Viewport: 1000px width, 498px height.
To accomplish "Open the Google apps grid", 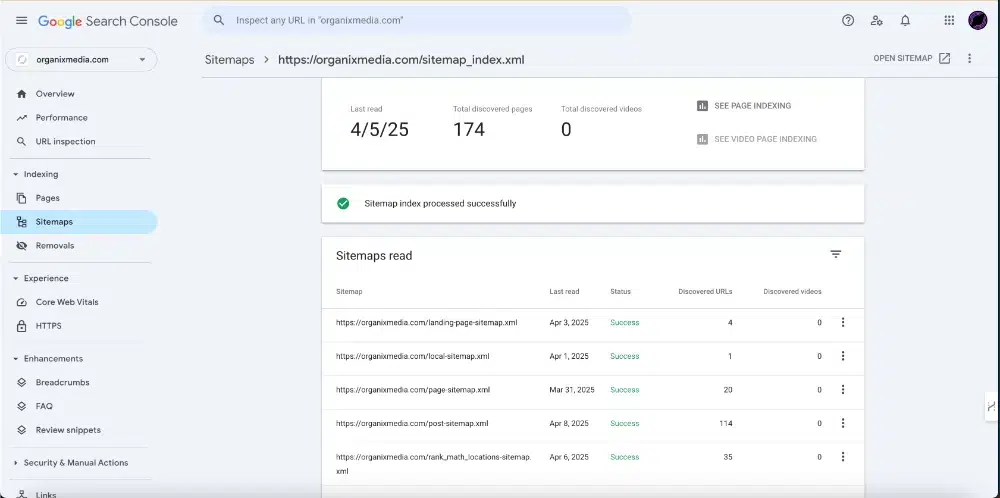I will (949, 20).
